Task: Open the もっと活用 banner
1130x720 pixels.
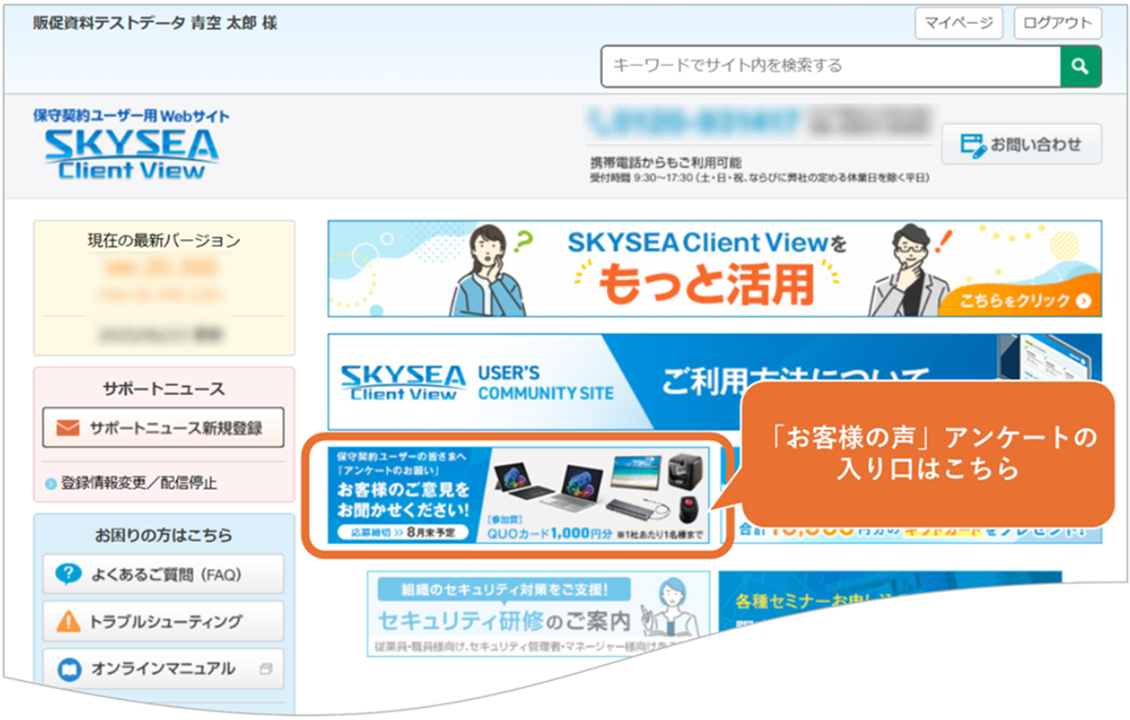Action: tap(714, 269)
